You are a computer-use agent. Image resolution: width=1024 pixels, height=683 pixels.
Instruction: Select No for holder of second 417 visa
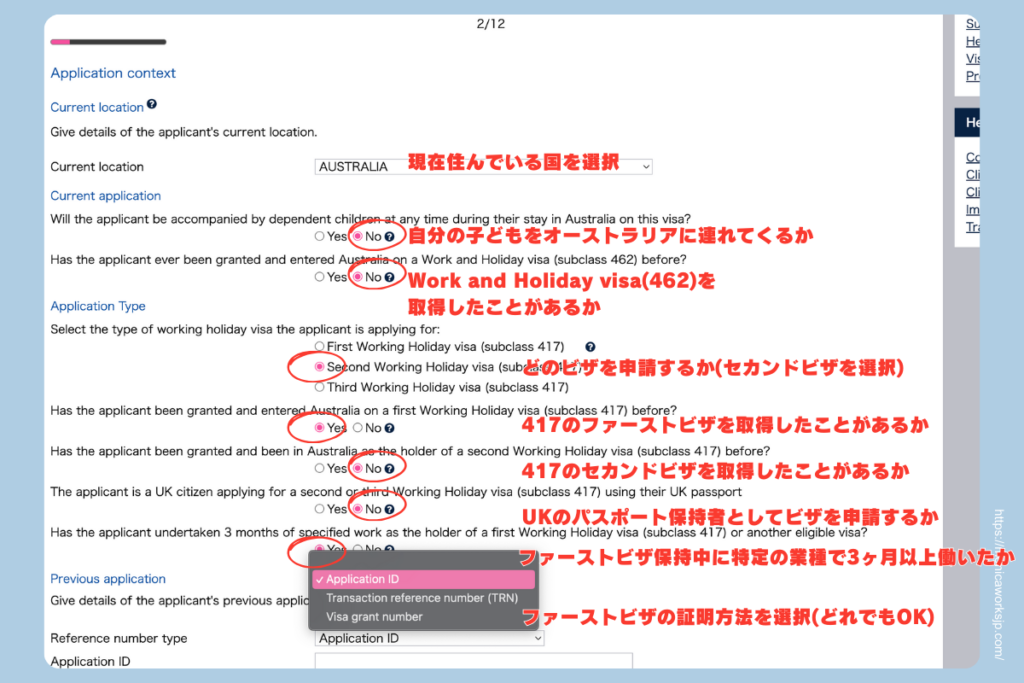(x=358, y=468)
